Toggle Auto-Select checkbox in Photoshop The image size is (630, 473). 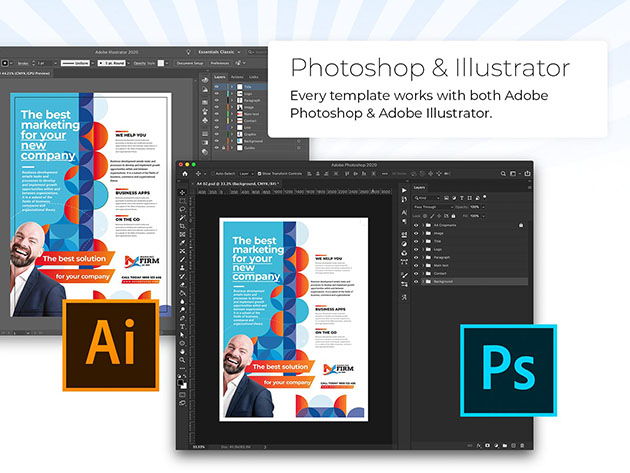click(213, 174)
